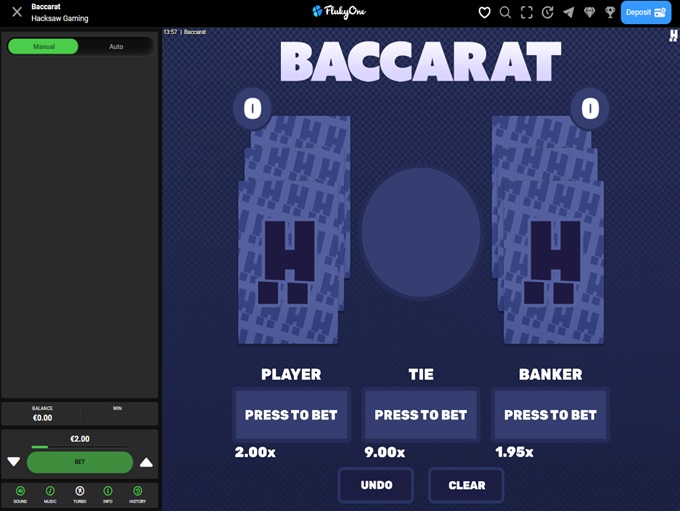
Task: Increase bet amount with up arrow
Action: 146,462
